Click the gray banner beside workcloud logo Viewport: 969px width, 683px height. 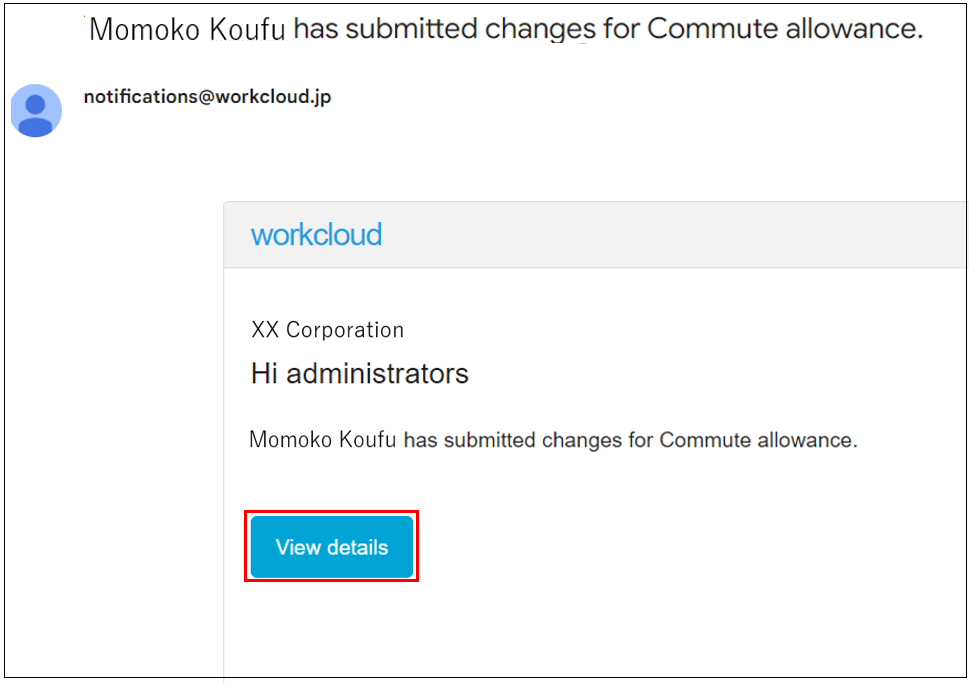pos(674,235)
